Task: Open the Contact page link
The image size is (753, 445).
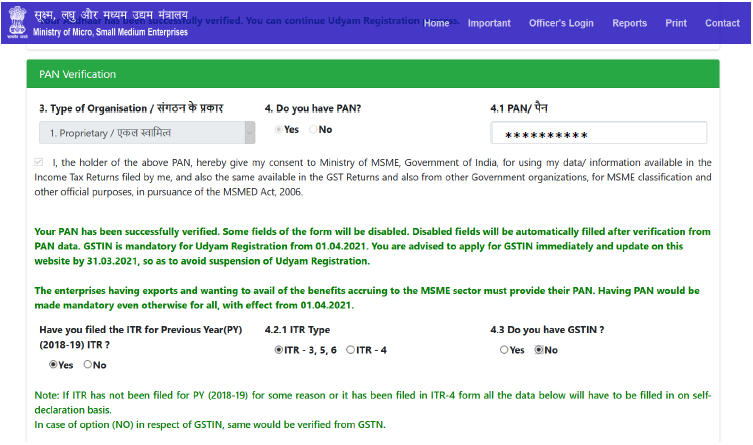Action: [722, 23]
